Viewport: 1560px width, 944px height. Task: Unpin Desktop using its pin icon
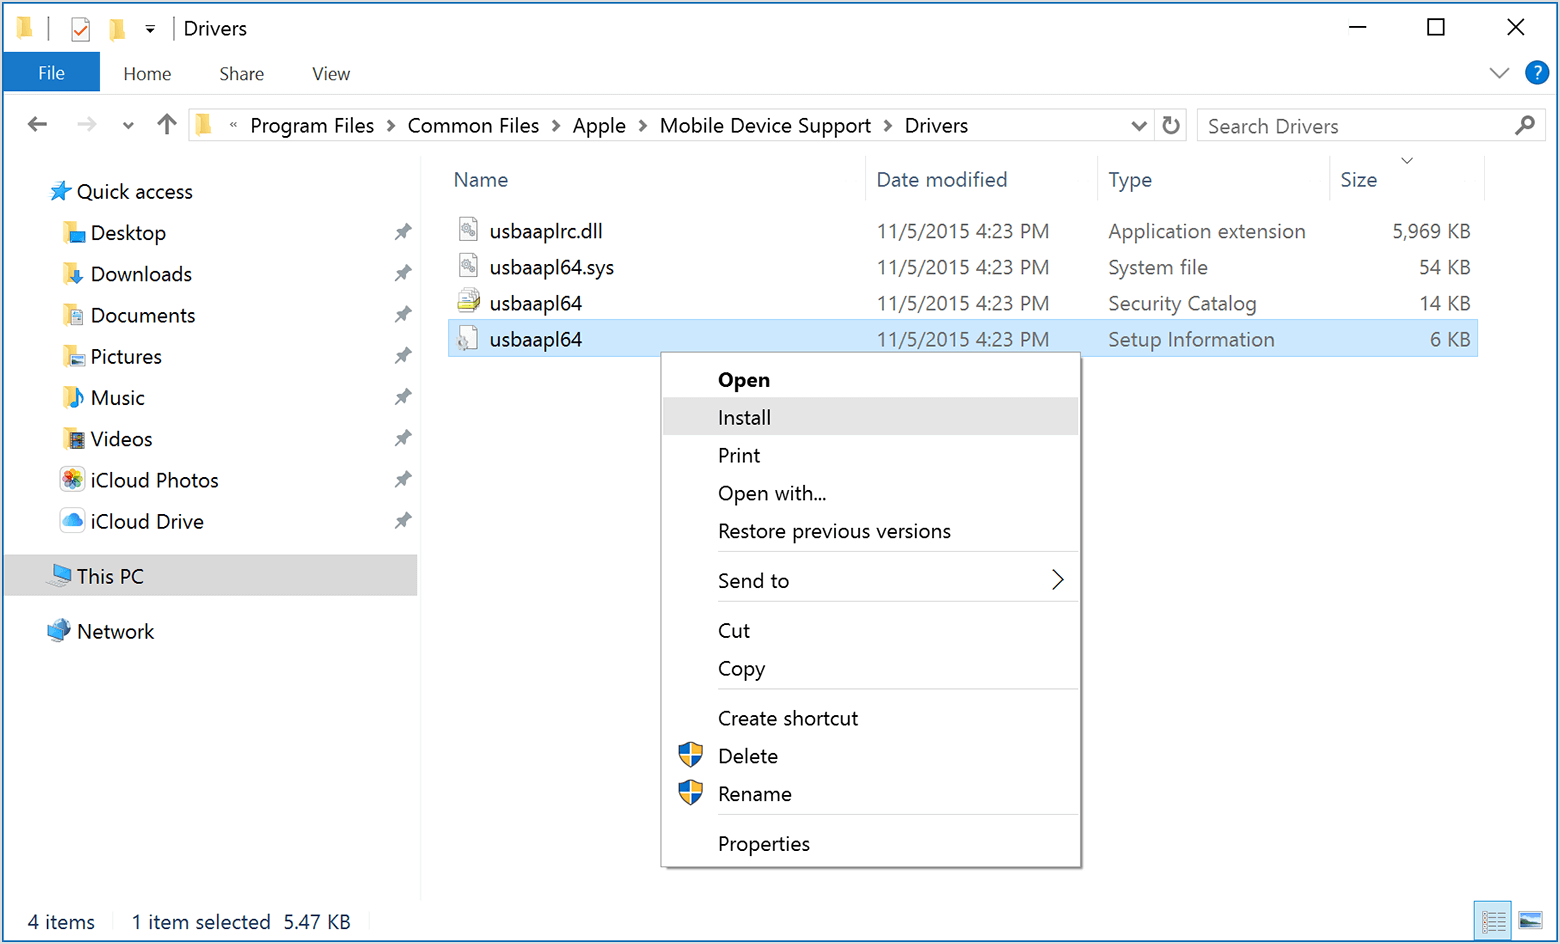(x=403, y=233)
